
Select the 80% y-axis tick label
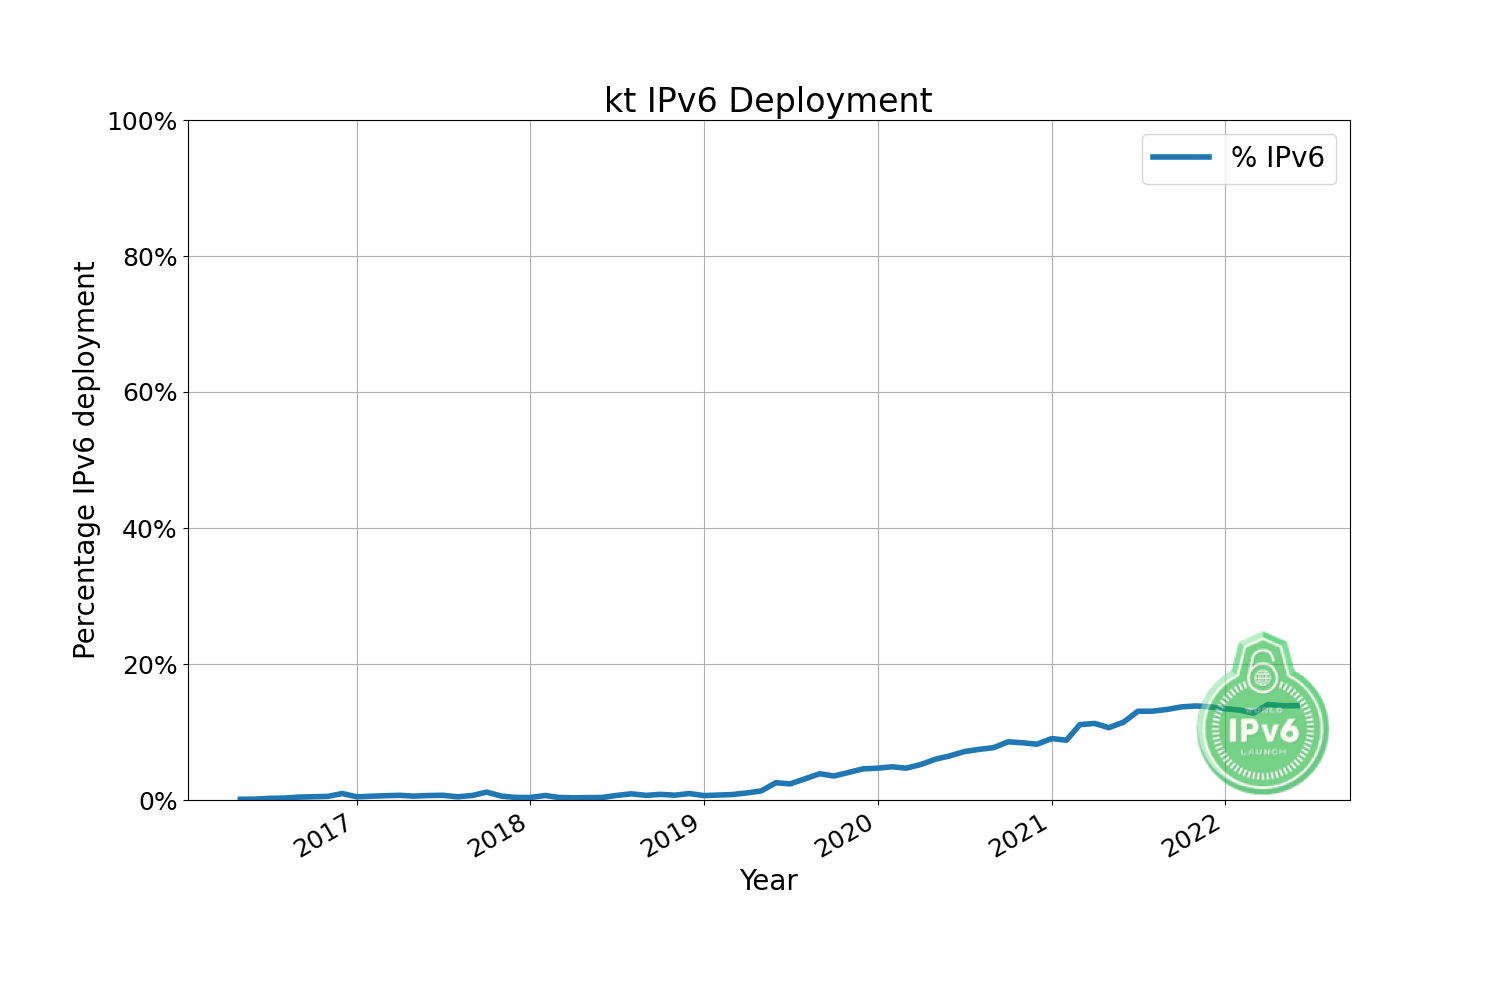pyautogui.click(x=148, y=258)
